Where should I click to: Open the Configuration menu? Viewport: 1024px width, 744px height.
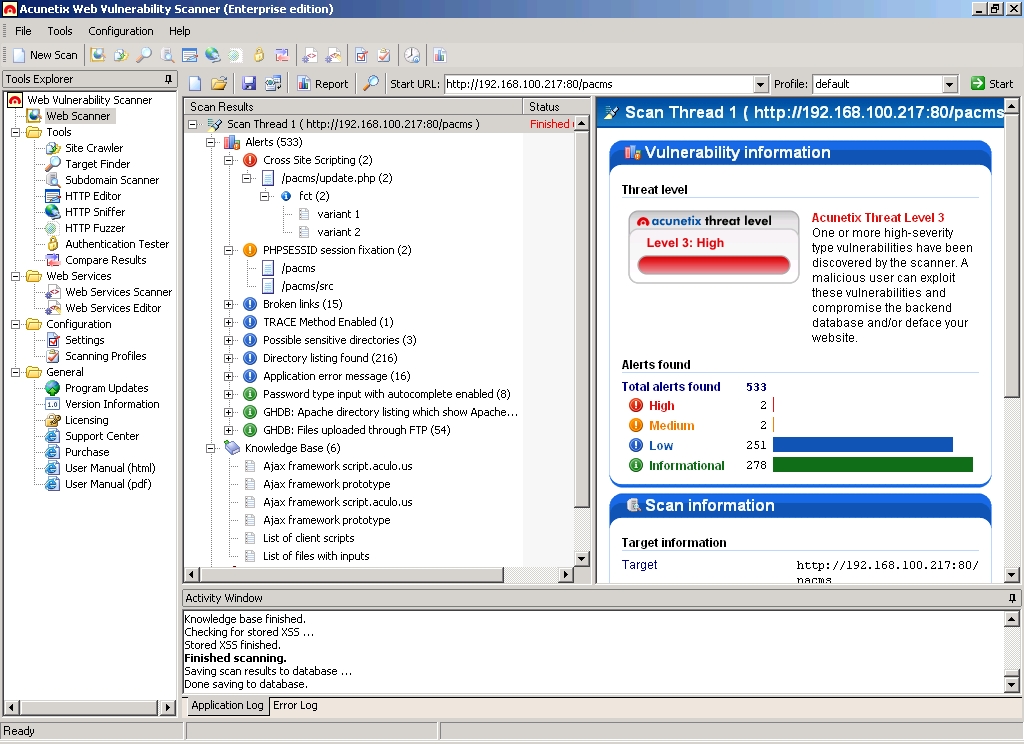point(120,31)
